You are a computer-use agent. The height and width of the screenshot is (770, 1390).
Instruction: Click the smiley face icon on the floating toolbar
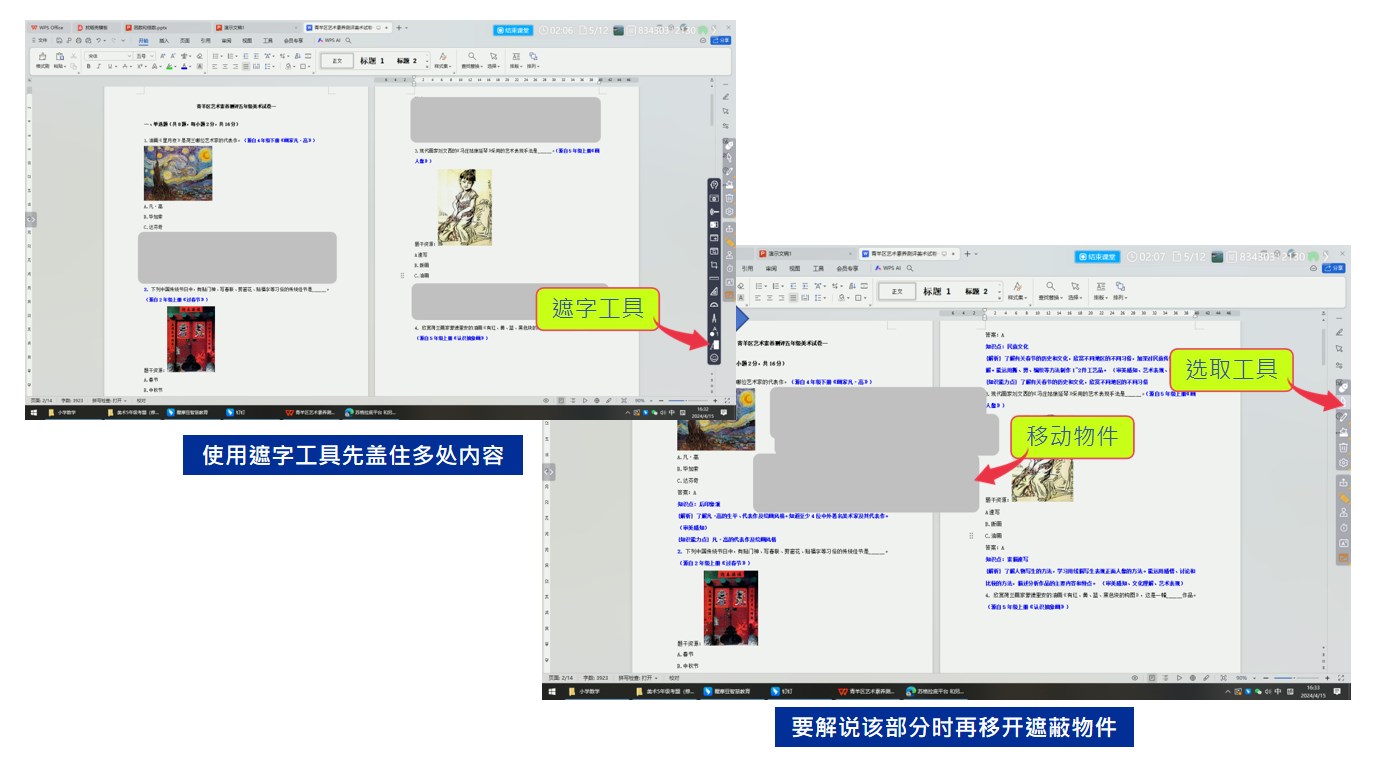[714, 357]
